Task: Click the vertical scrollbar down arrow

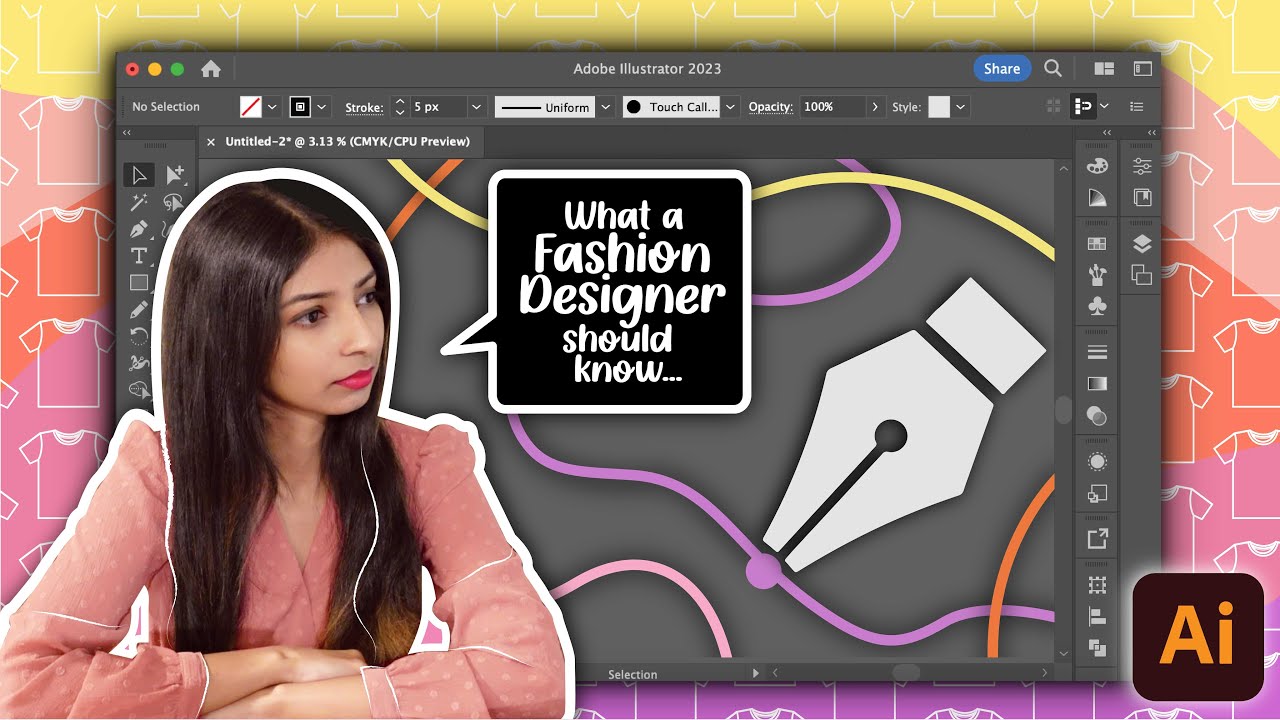Action: pos(1063,653)
